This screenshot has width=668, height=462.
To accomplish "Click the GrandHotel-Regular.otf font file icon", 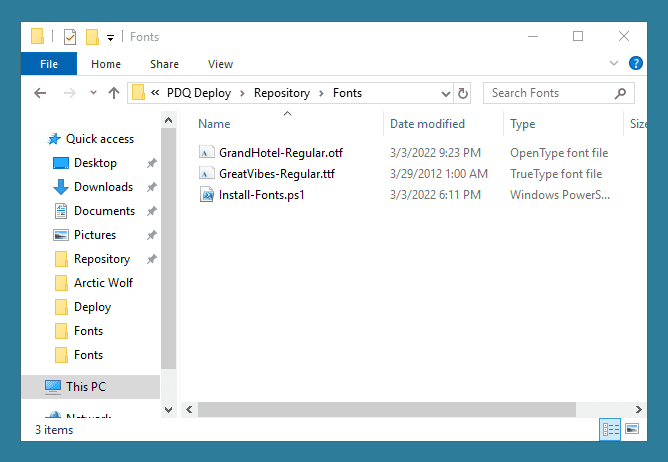I will (x=206, y=152).
